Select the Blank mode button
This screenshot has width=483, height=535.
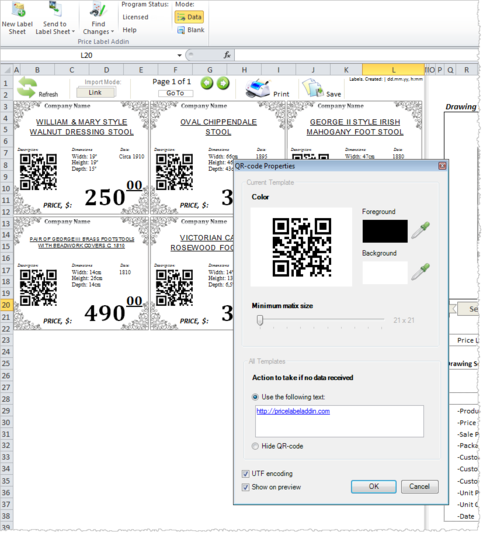(x=190, y=30)
